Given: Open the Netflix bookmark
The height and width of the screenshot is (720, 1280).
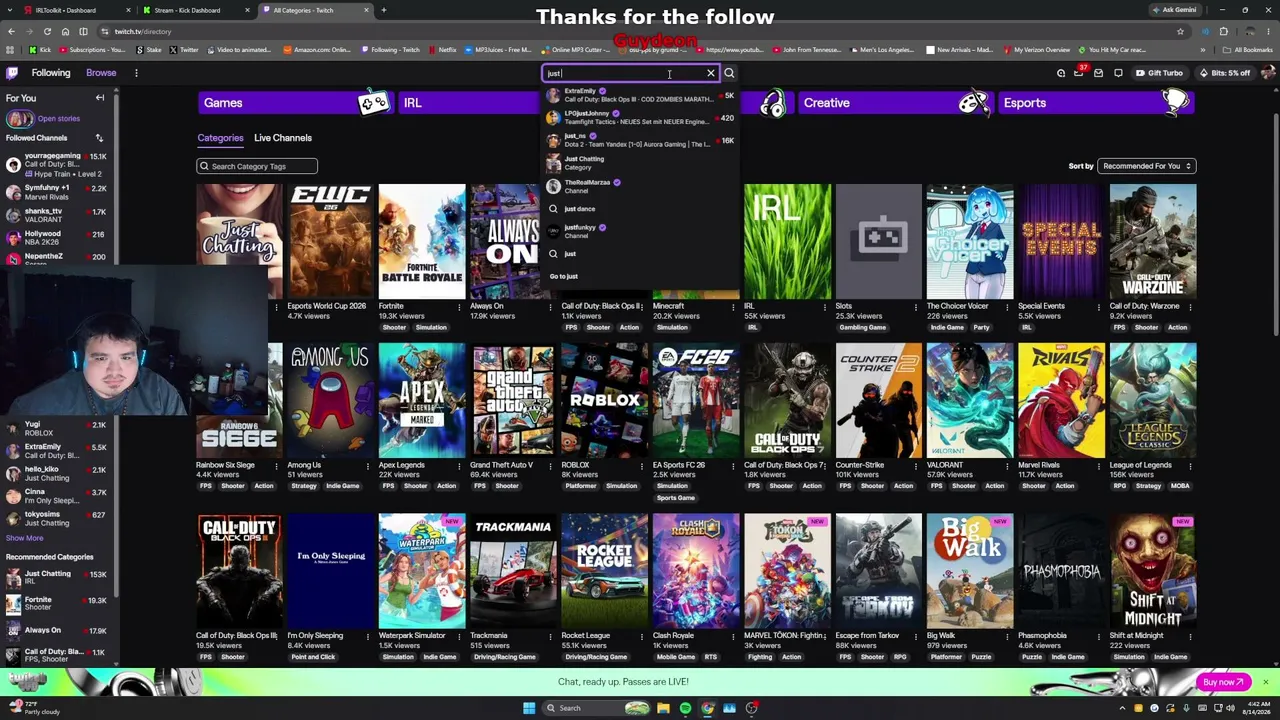Looking at the screenshot, I should [x=442, y=50].
